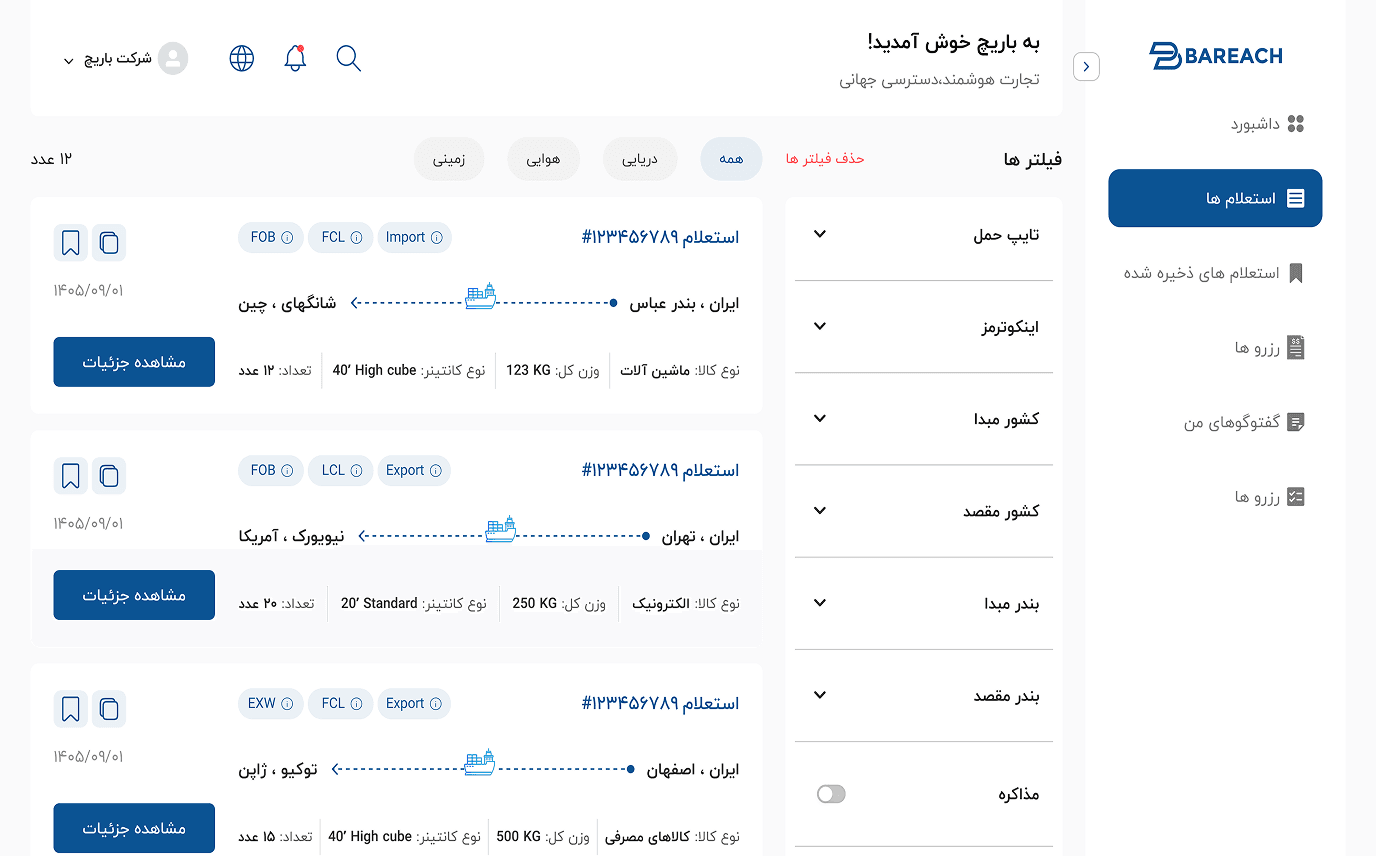The height and width of the screenshot is (856, 1376).
Task: Bookmark the inquiry to شانگهای ، چین
Action: [70, 243]
